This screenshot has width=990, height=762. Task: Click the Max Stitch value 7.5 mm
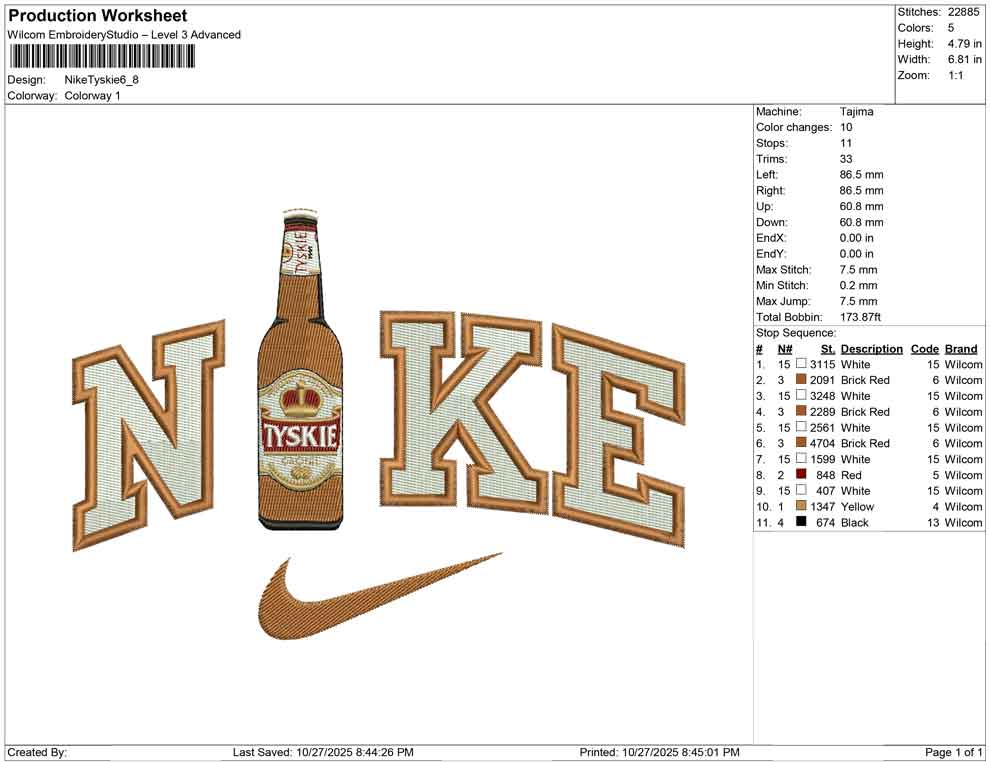[x=858, y=270]
